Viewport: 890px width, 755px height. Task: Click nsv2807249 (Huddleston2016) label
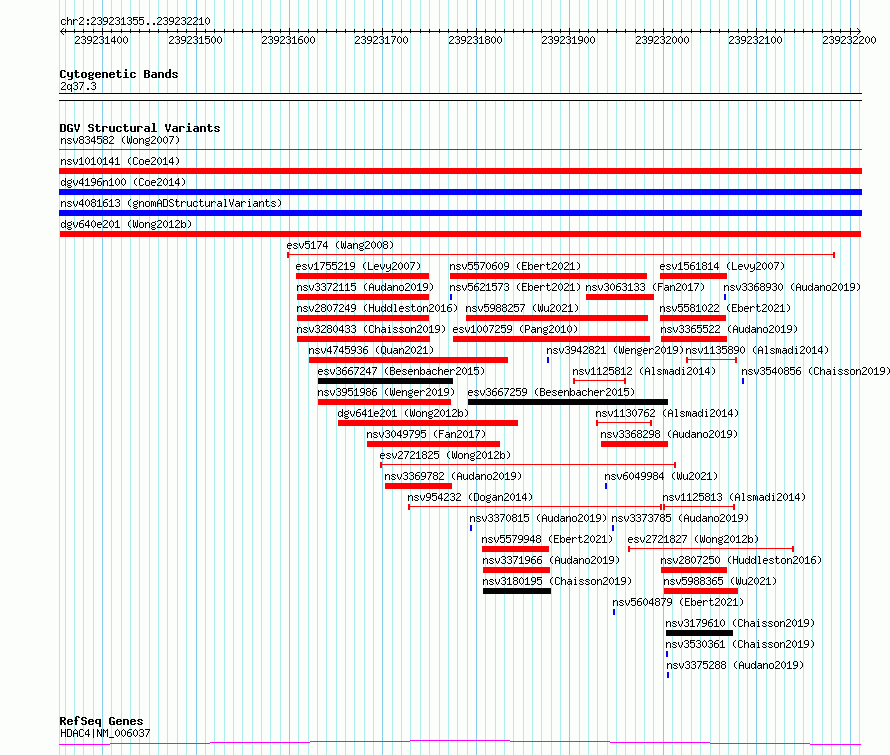click(x=377, y=308)
